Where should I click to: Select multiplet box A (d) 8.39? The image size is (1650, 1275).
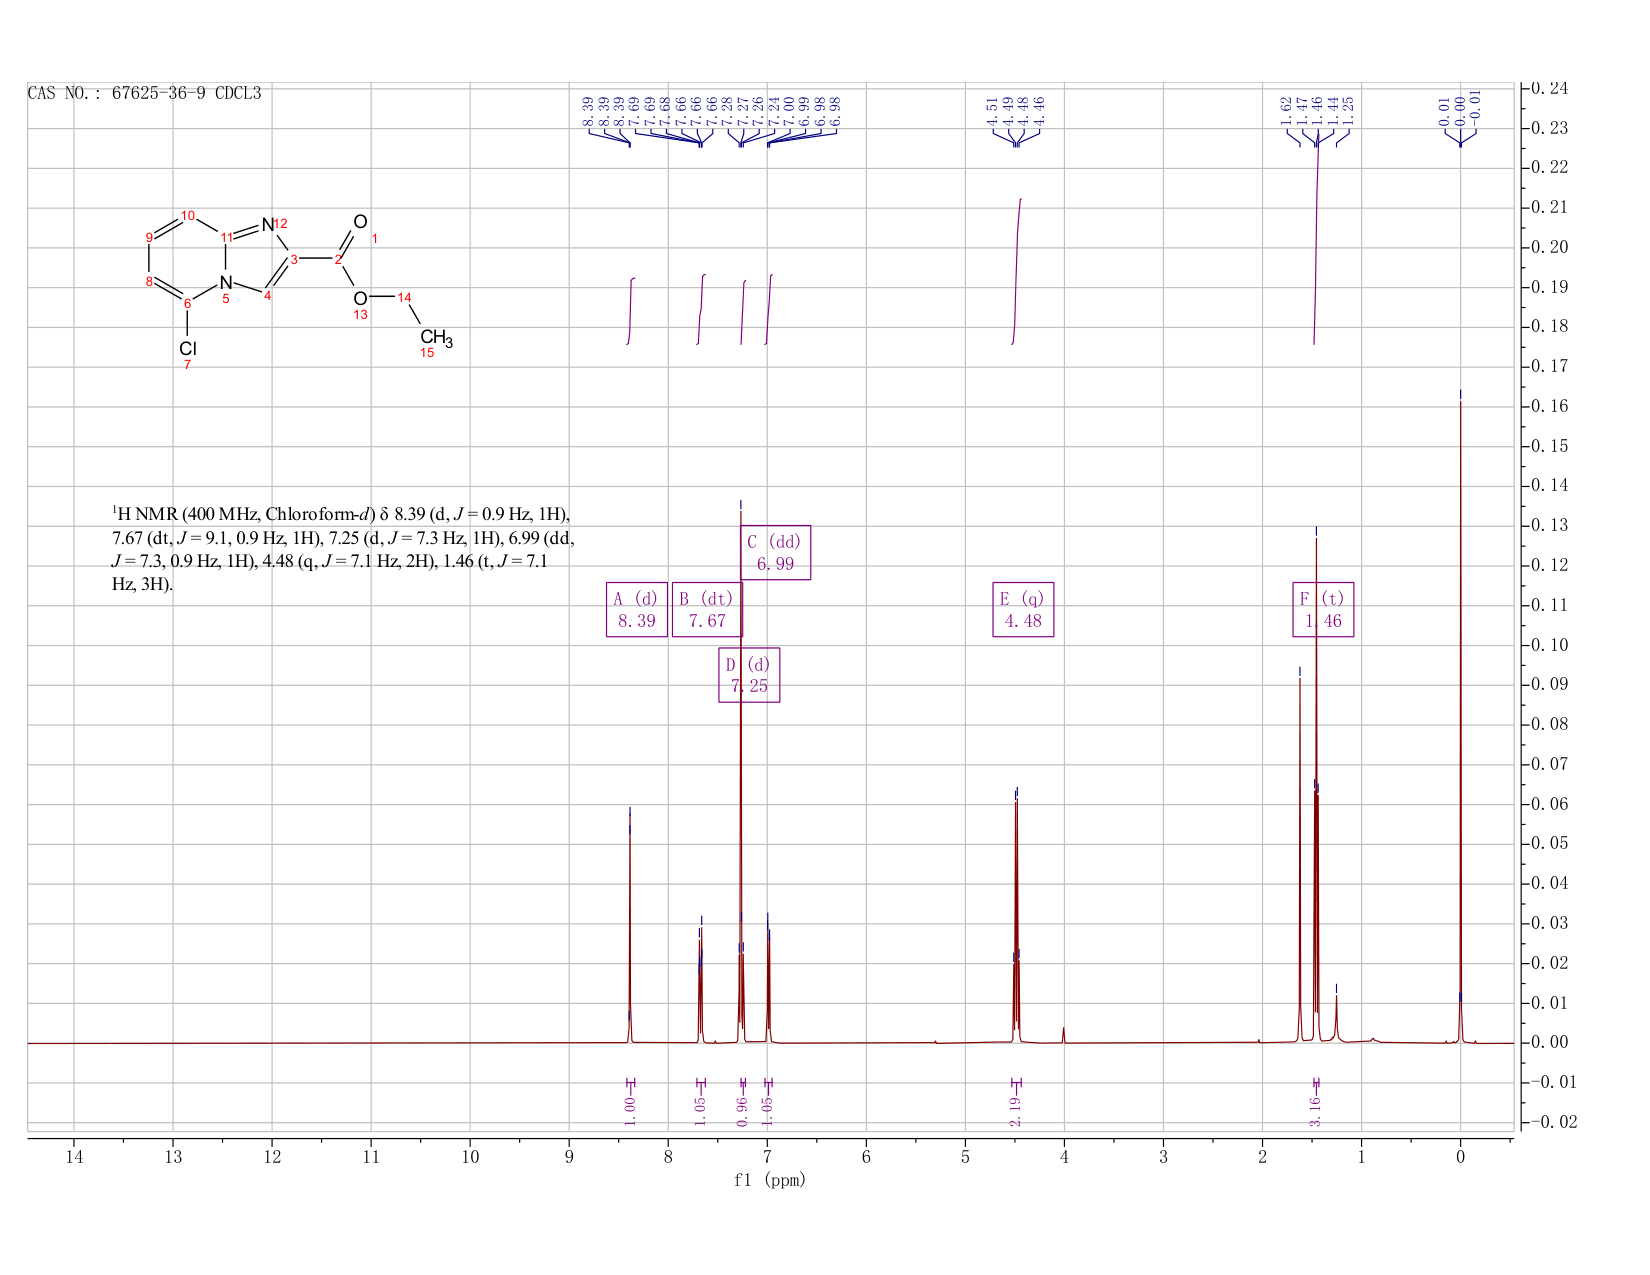click(637, 609)
